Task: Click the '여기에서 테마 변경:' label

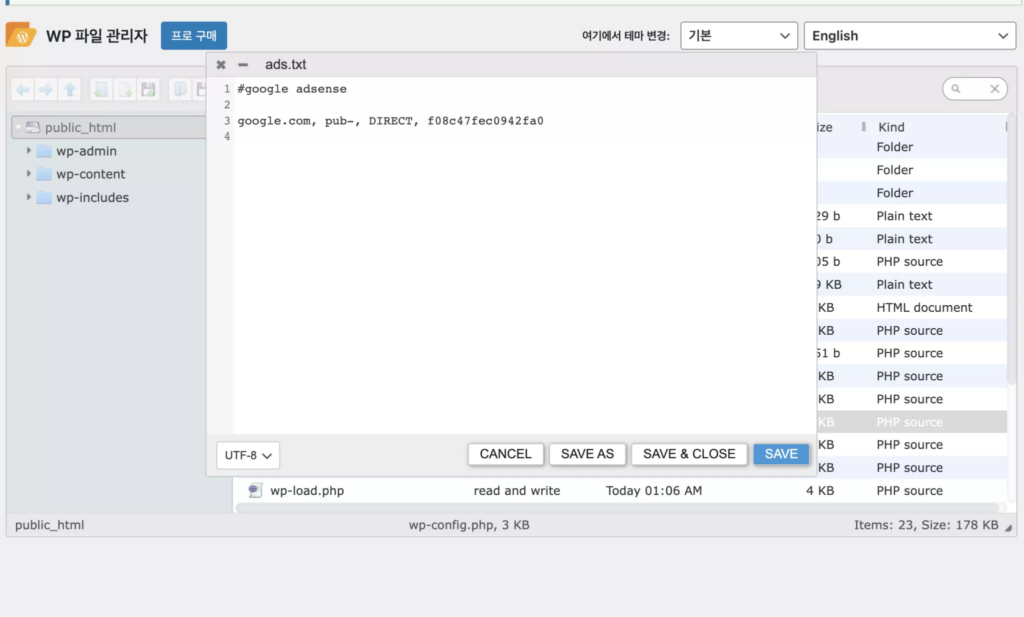Action: [626, 36]
